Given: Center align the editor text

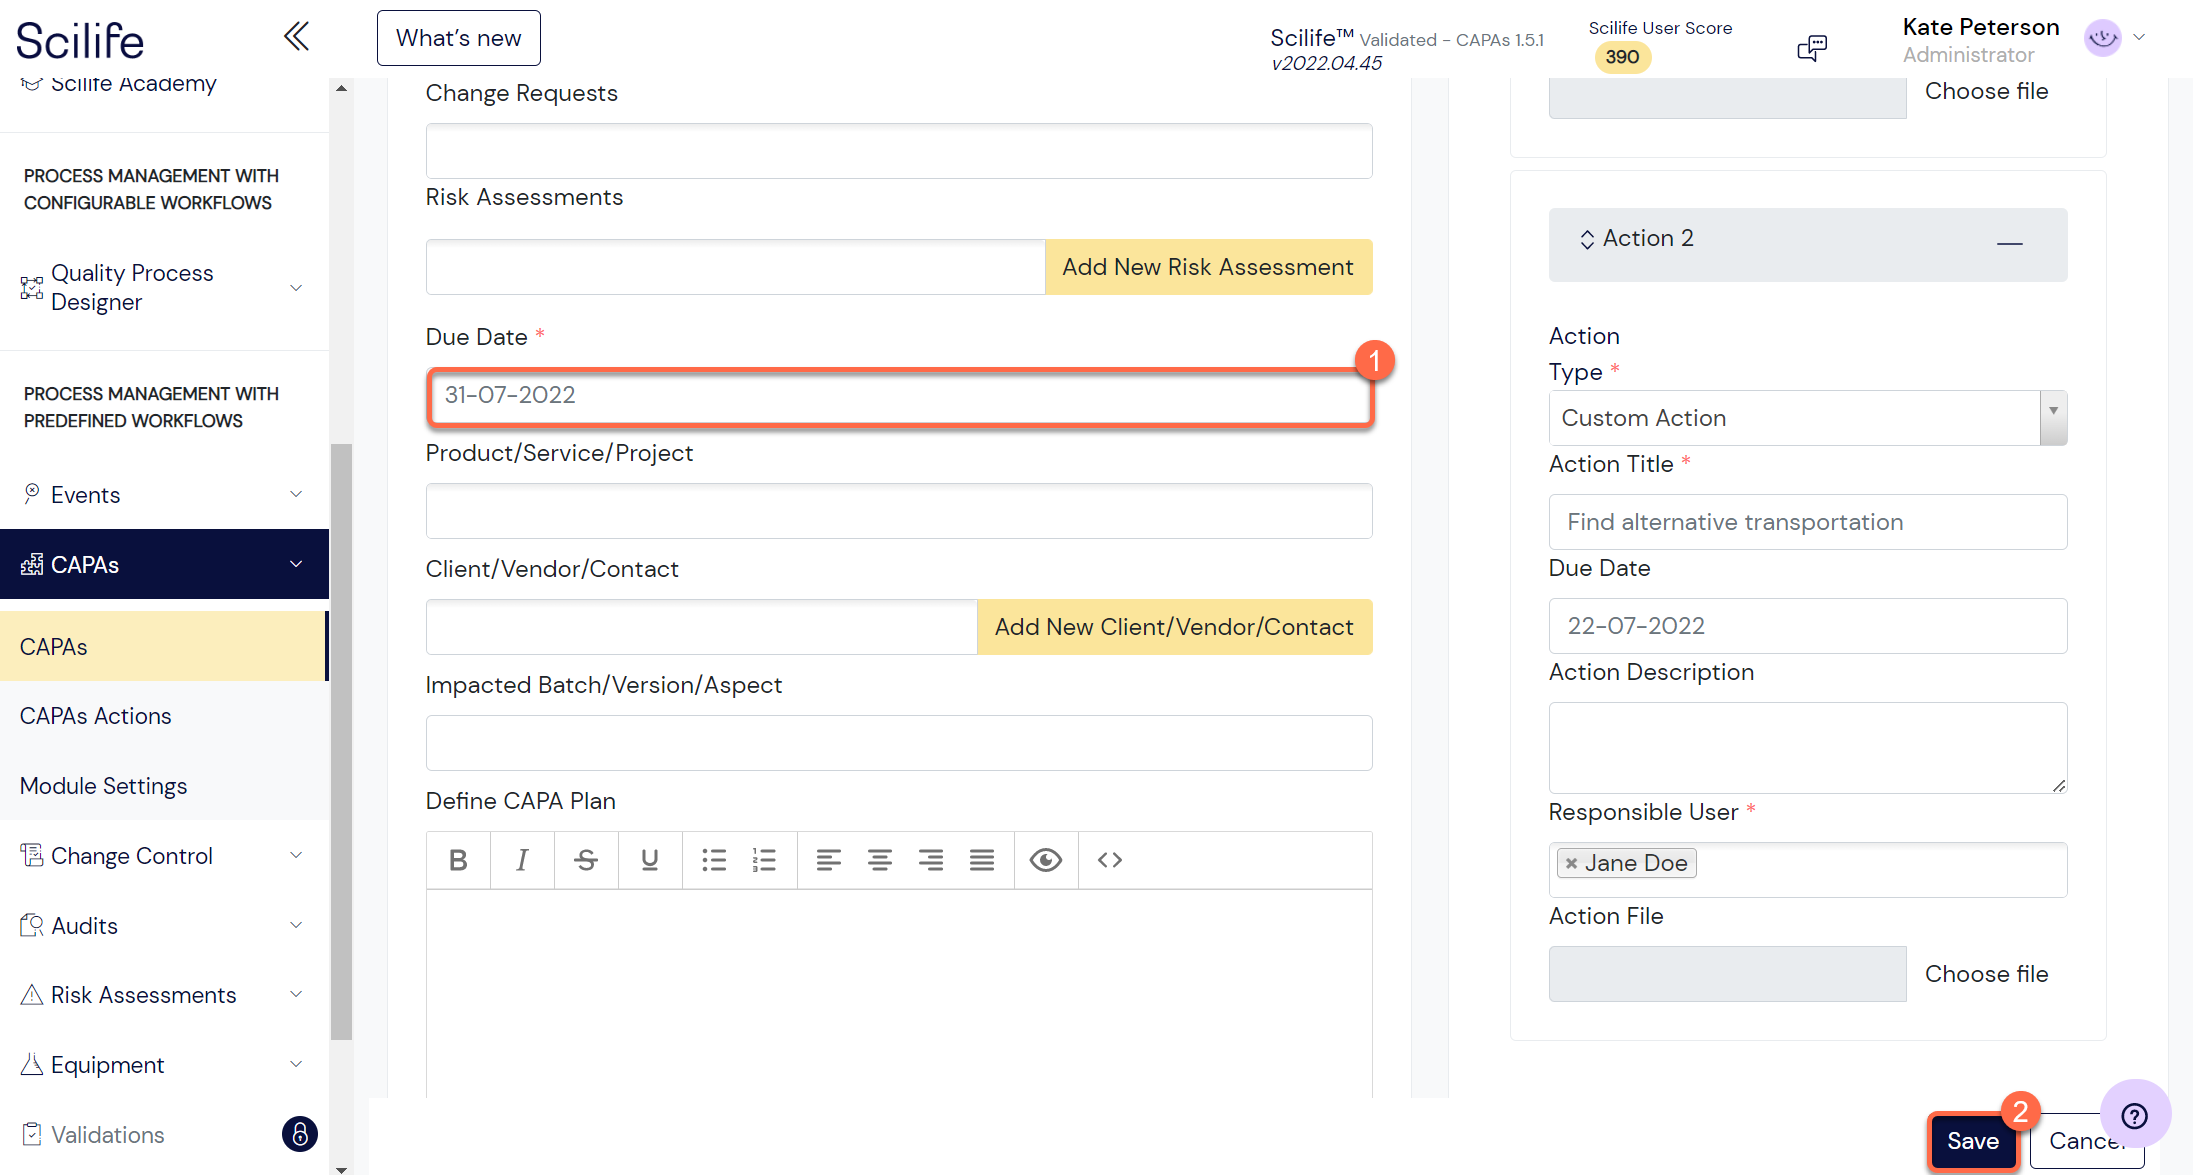Looking at the screenshot, I should pyautogui.click(x=880, y=860).
